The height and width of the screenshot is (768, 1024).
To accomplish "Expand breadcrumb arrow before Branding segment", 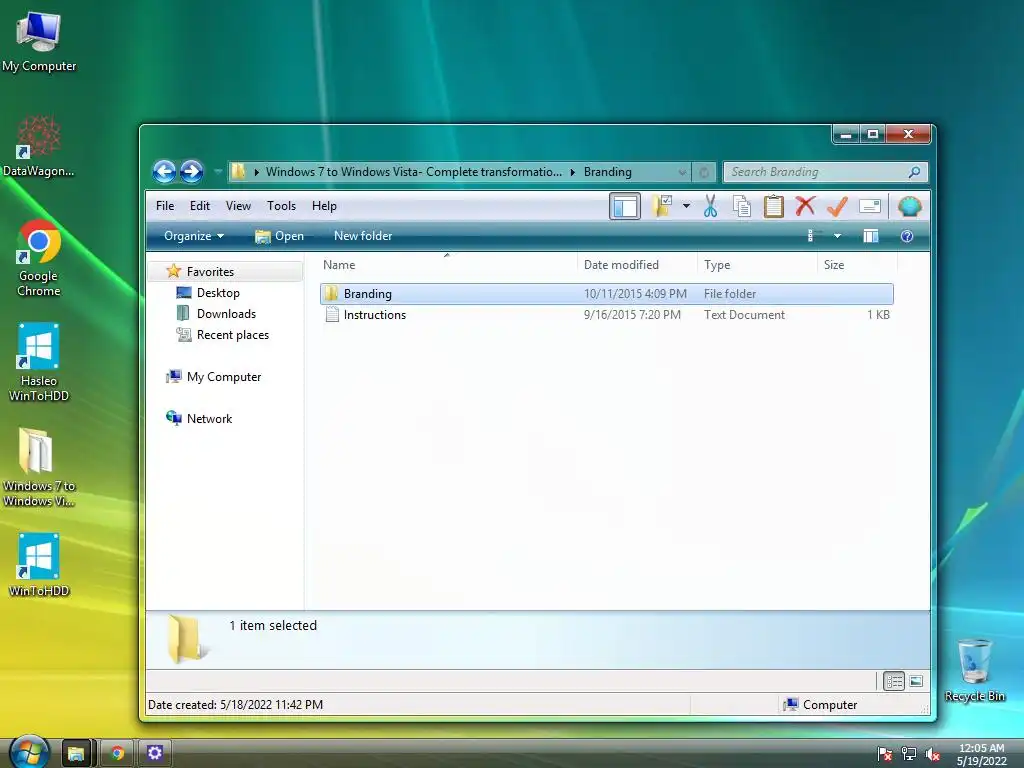I will click(573, 172).
